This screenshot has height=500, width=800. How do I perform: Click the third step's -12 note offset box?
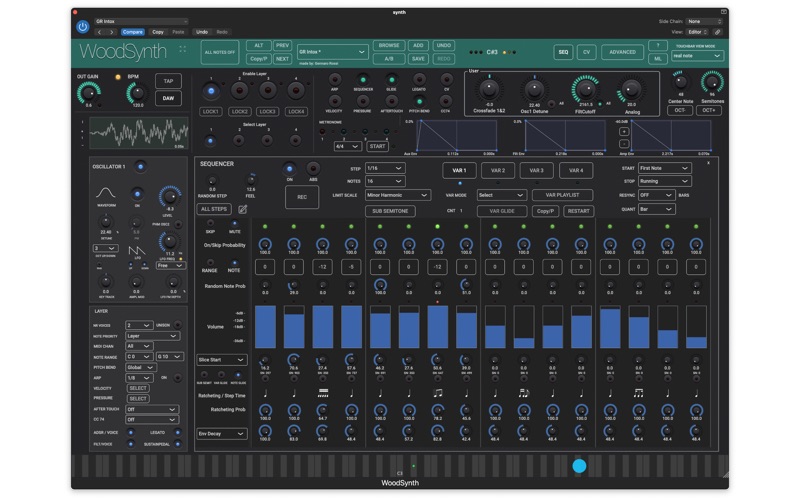click(x=322, y=267)
